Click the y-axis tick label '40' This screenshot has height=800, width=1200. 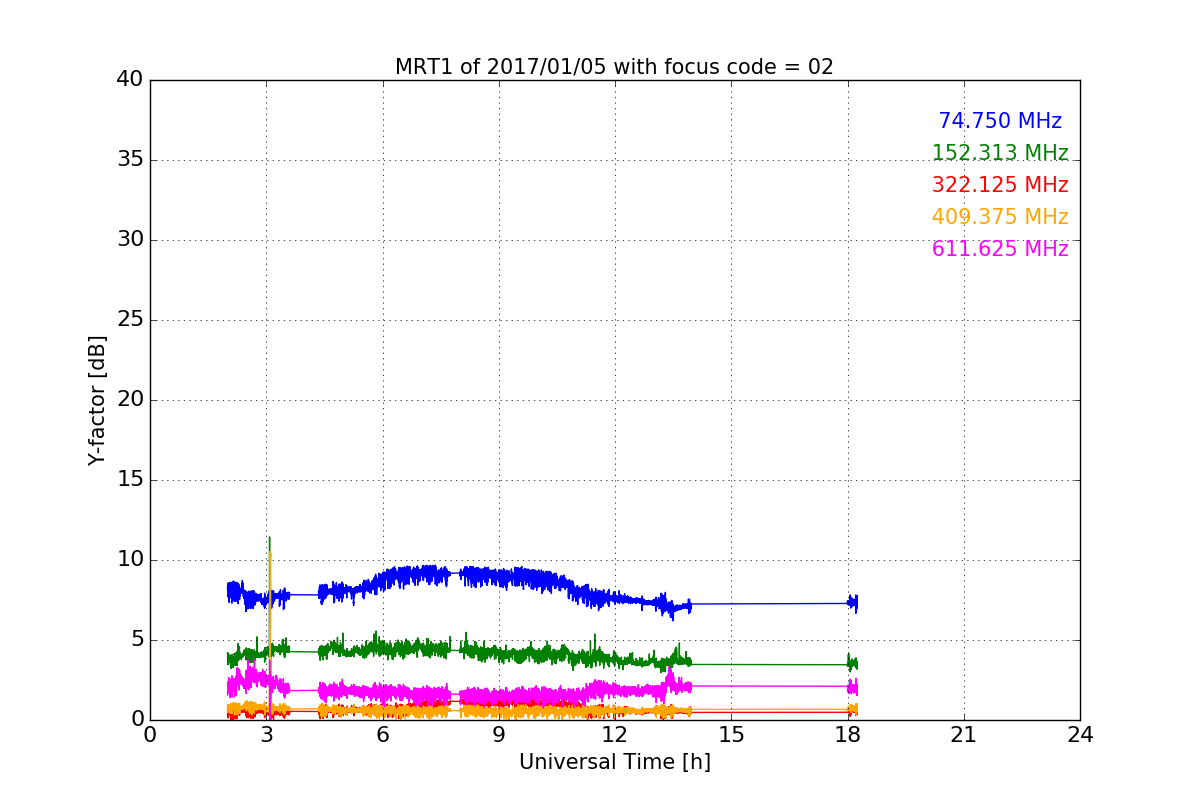(x=130, y=80)
